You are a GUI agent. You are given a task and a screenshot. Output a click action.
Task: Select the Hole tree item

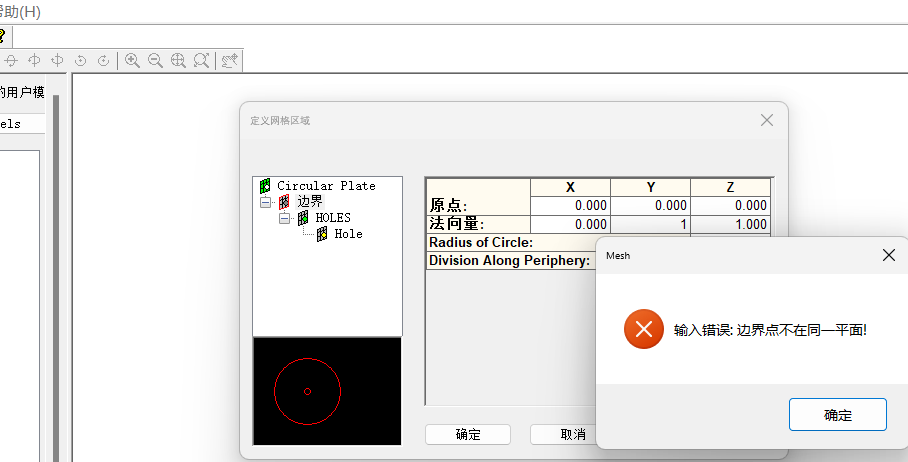click(x=349, y=234)
